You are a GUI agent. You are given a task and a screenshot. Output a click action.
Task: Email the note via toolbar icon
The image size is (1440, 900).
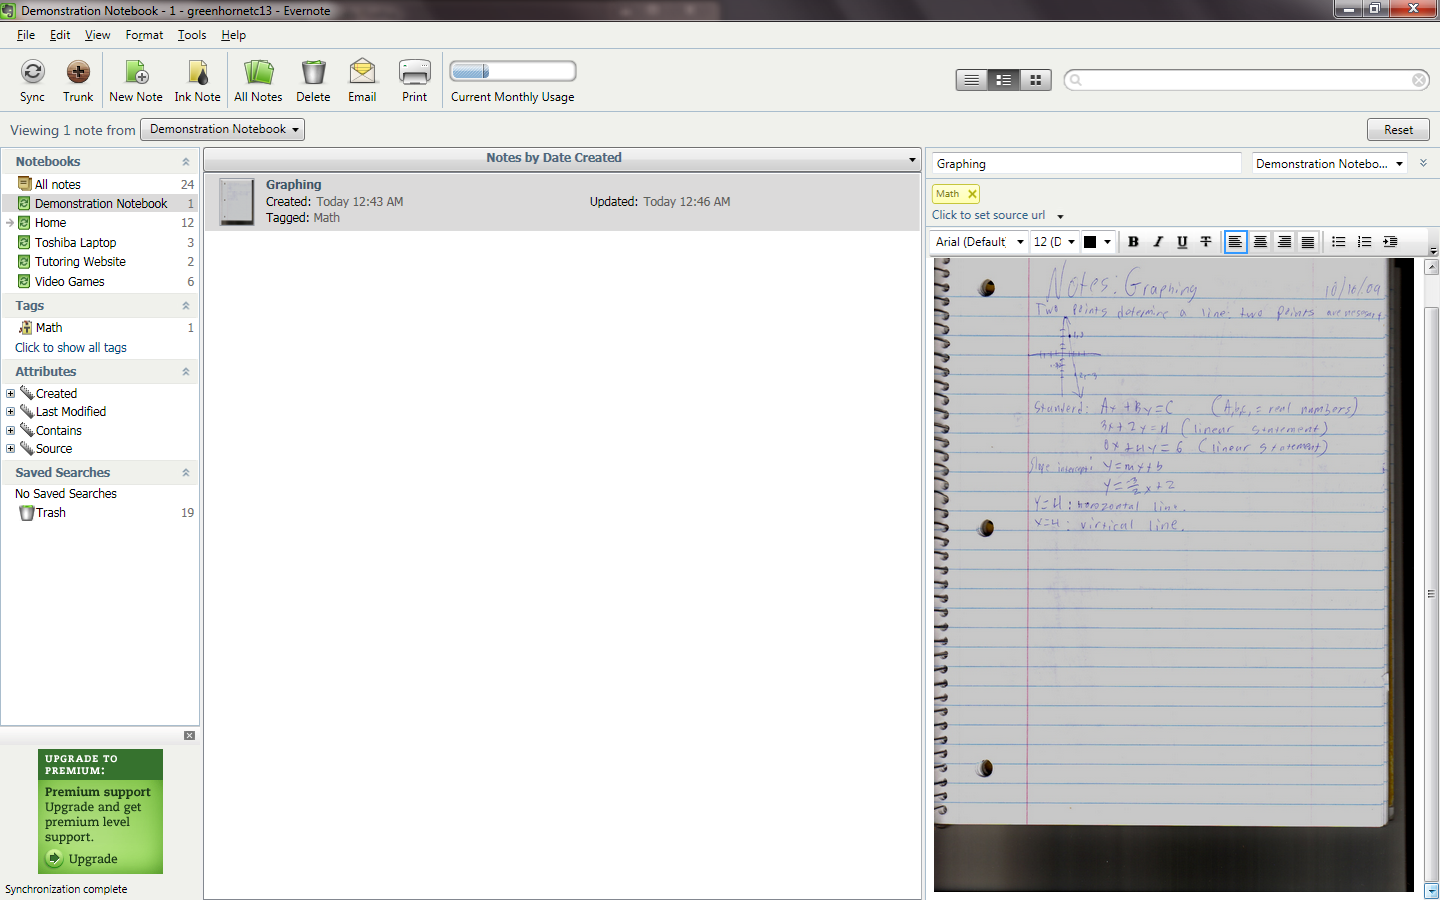362,80
